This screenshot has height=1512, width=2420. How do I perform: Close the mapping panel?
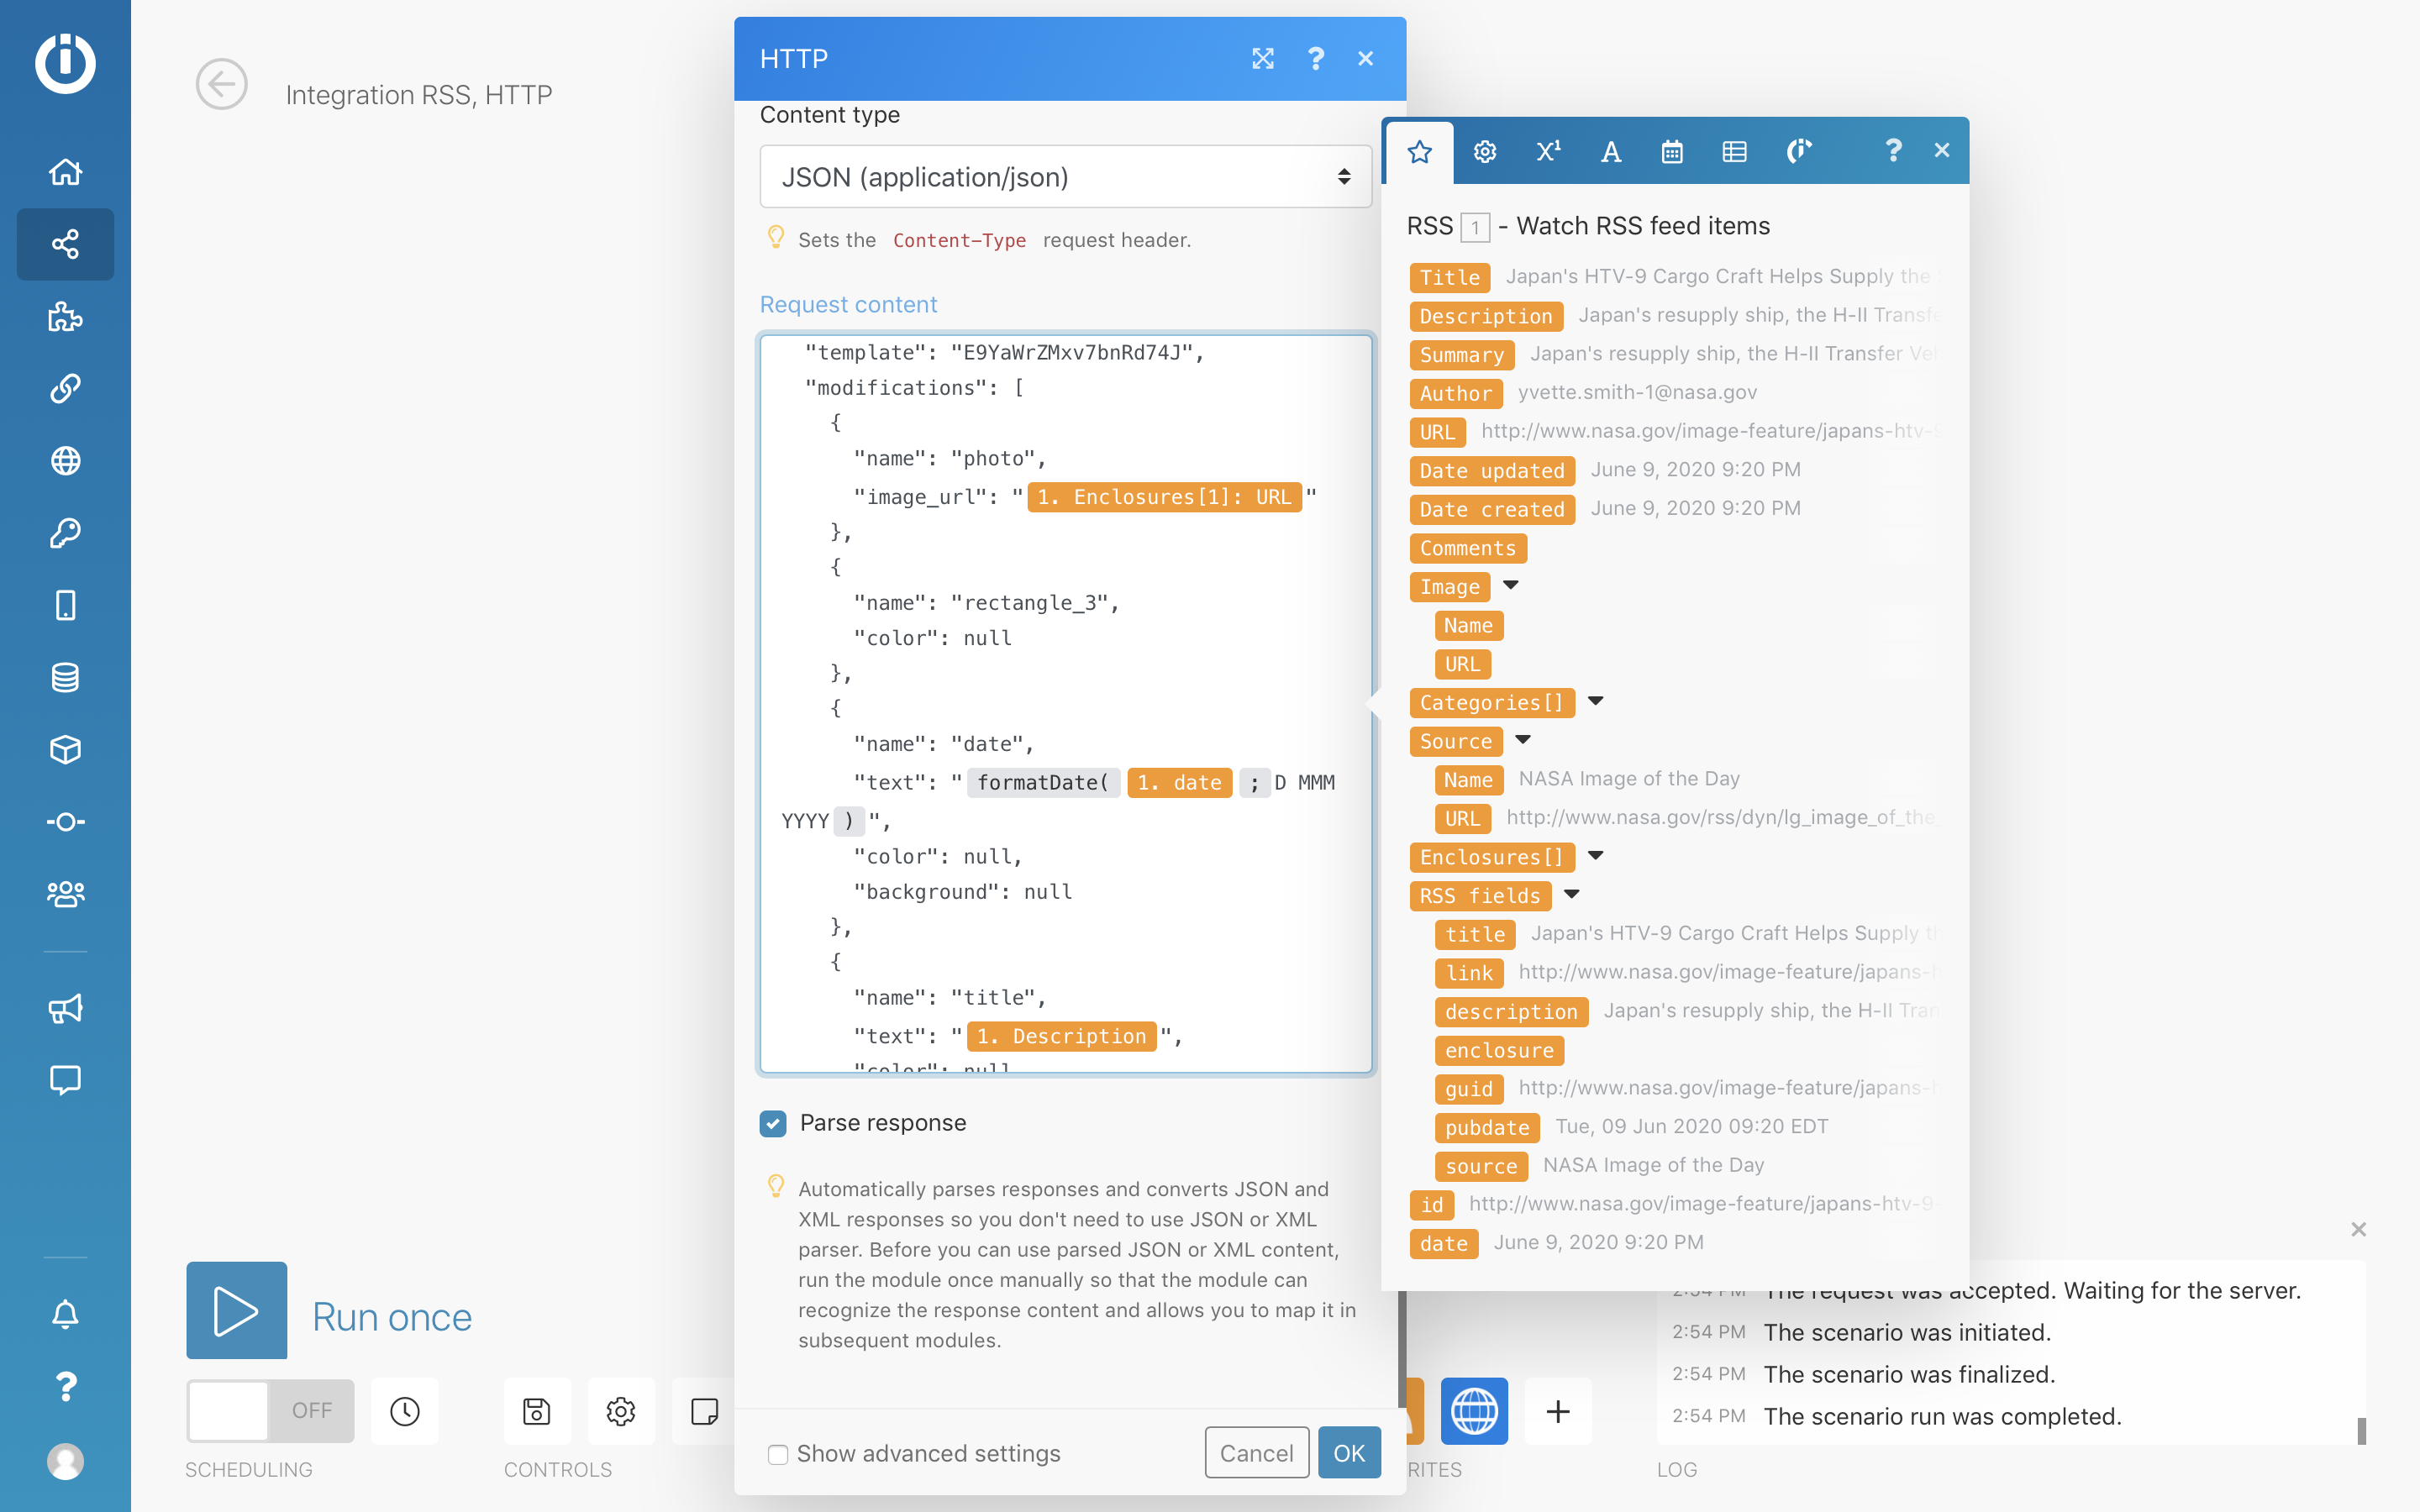point(1942,150)
